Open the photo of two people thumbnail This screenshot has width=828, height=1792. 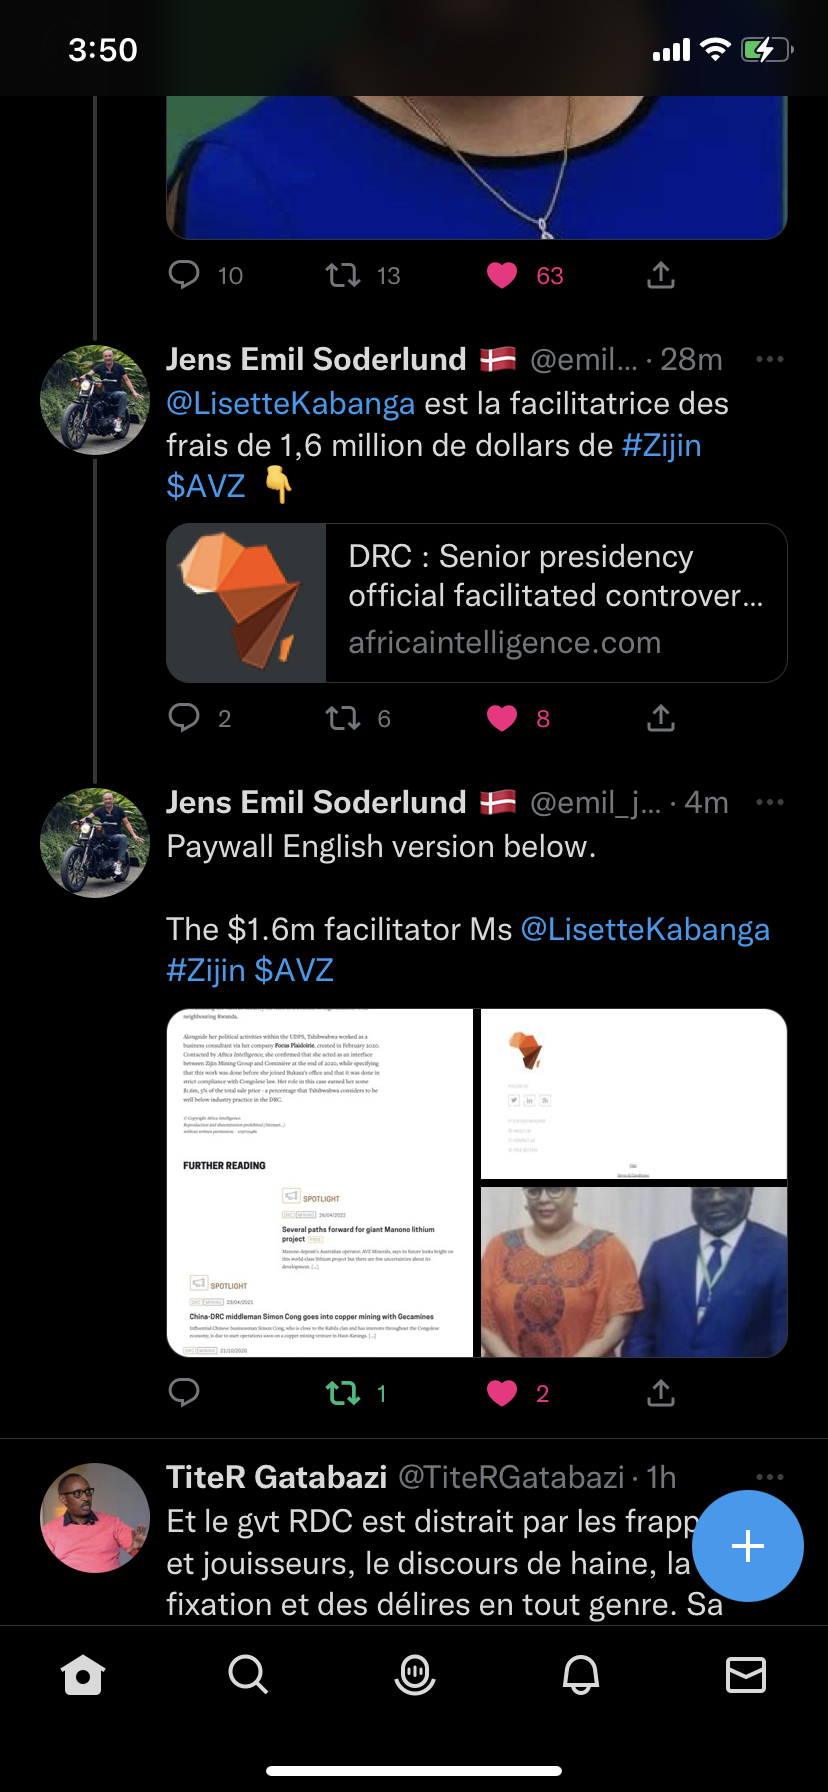click(634, 1272)
